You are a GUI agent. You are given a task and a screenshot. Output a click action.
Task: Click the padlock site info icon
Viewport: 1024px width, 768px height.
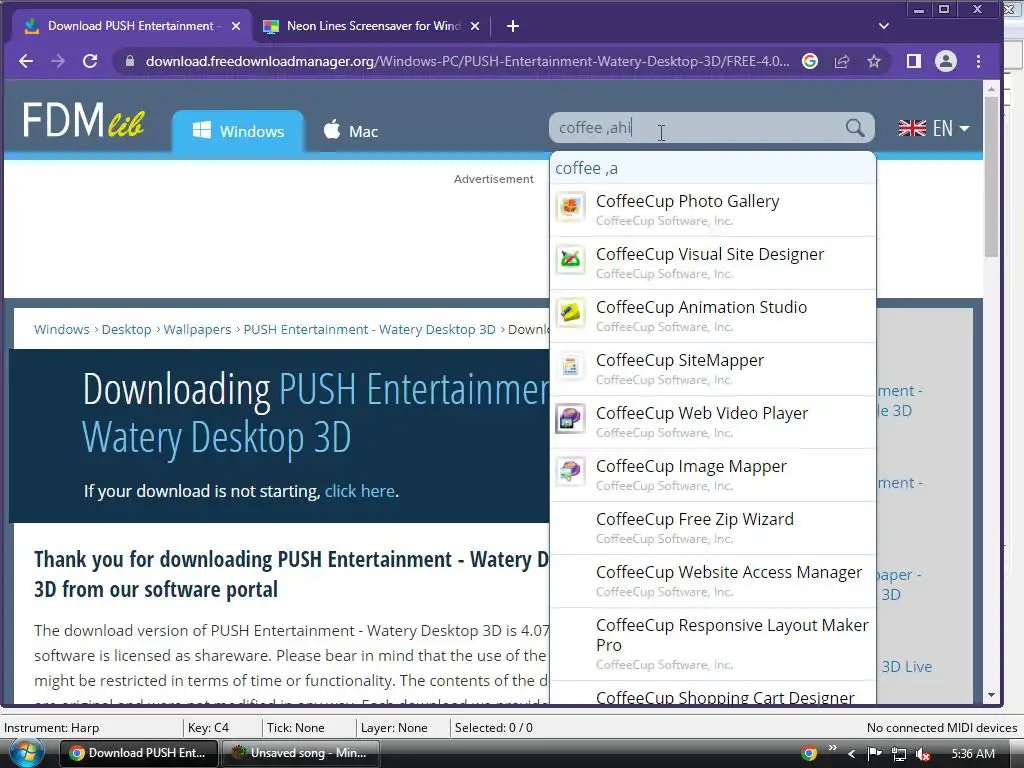point(129,61)
